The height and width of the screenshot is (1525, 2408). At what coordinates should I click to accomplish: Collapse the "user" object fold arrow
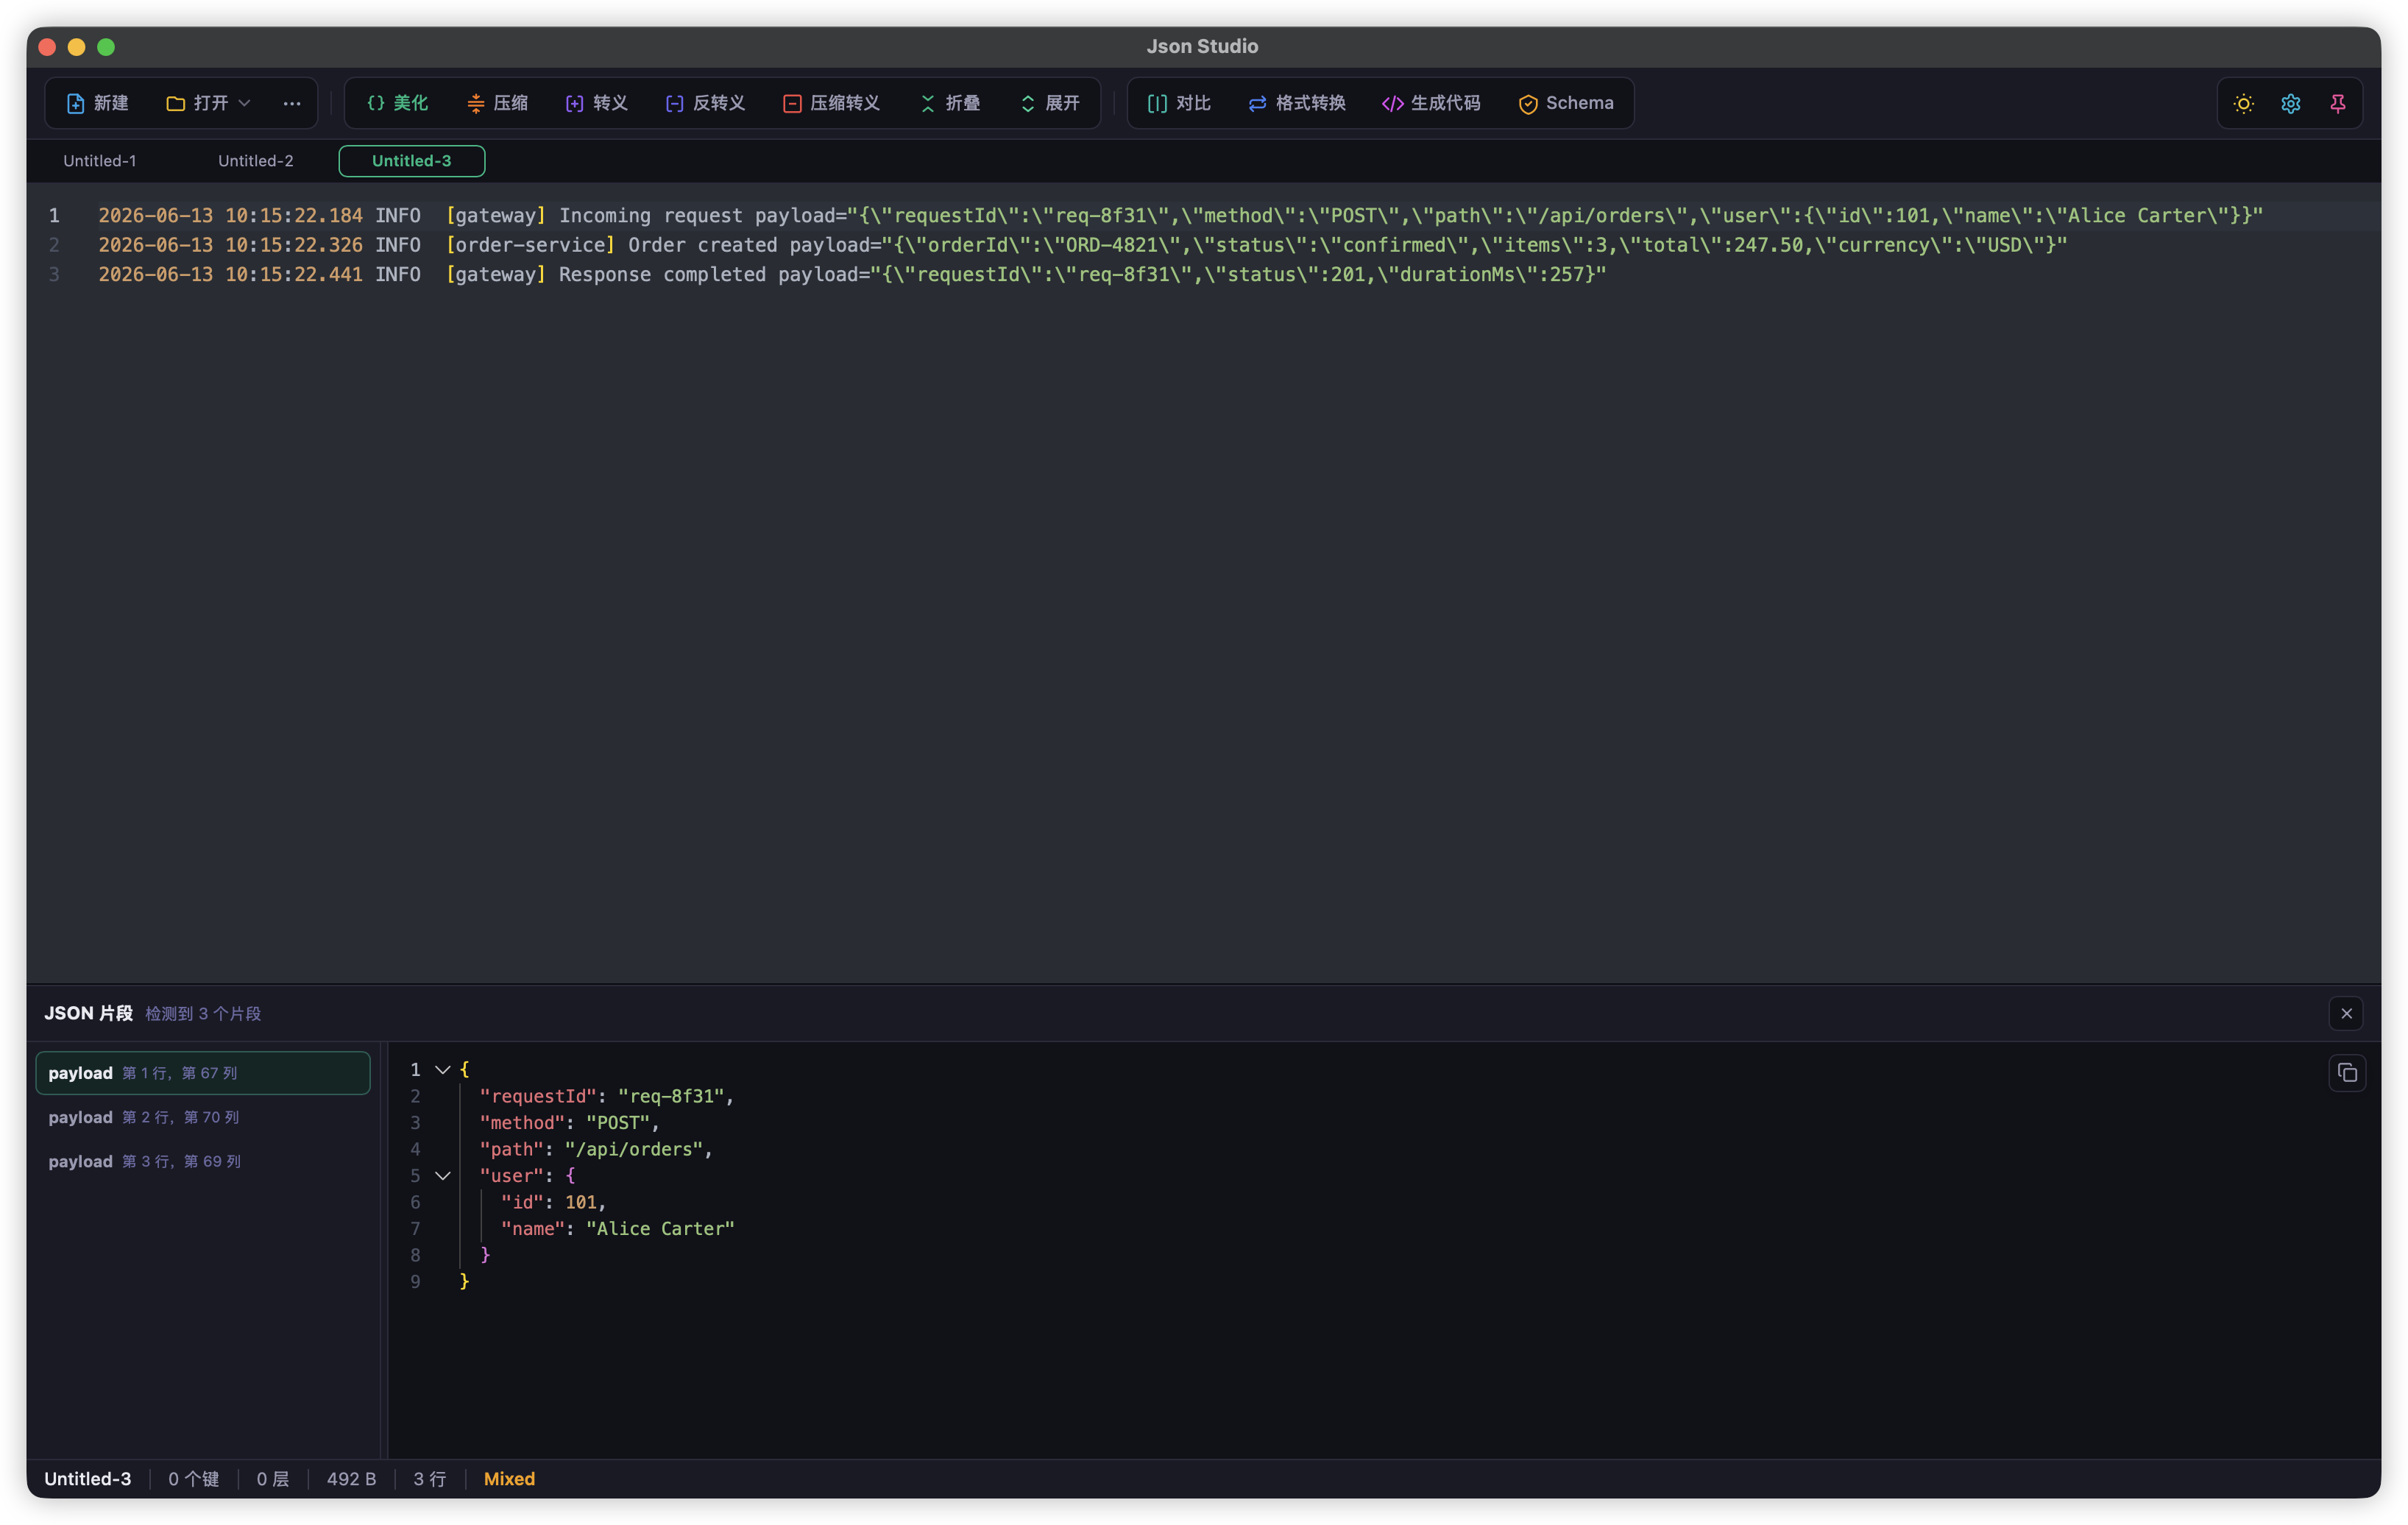point(442,1176)
